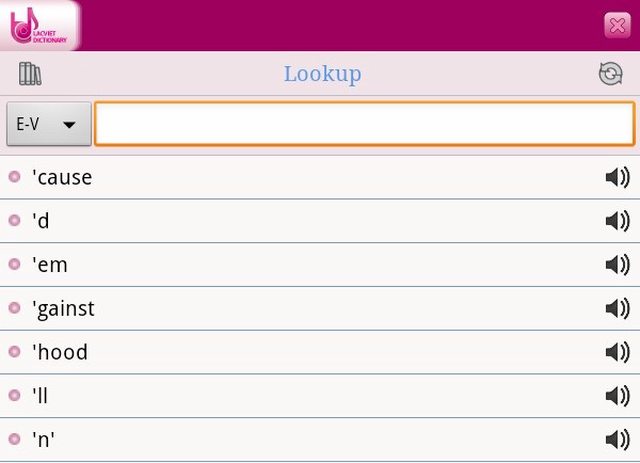Play pronunciation audio for 'hood
The image size is (640, 463).
pyautogui.click(x=618, y=352)
